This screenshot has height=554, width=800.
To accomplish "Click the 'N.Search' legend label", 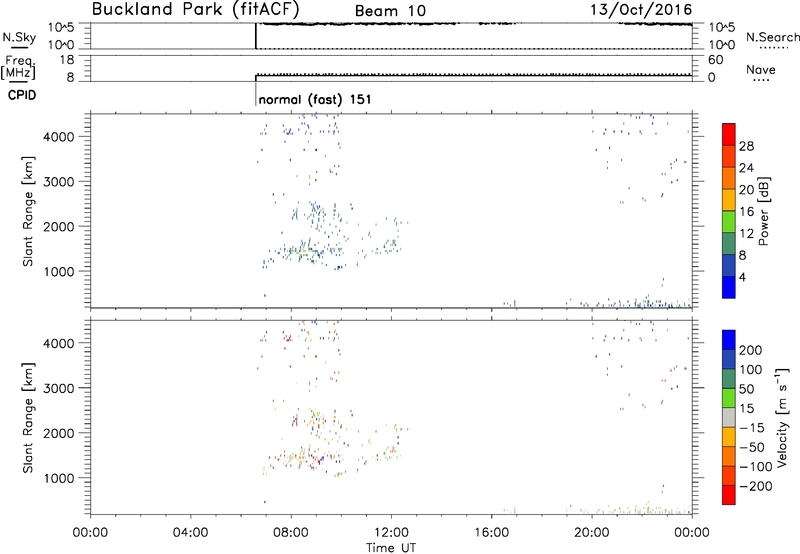I will point(773,37).
